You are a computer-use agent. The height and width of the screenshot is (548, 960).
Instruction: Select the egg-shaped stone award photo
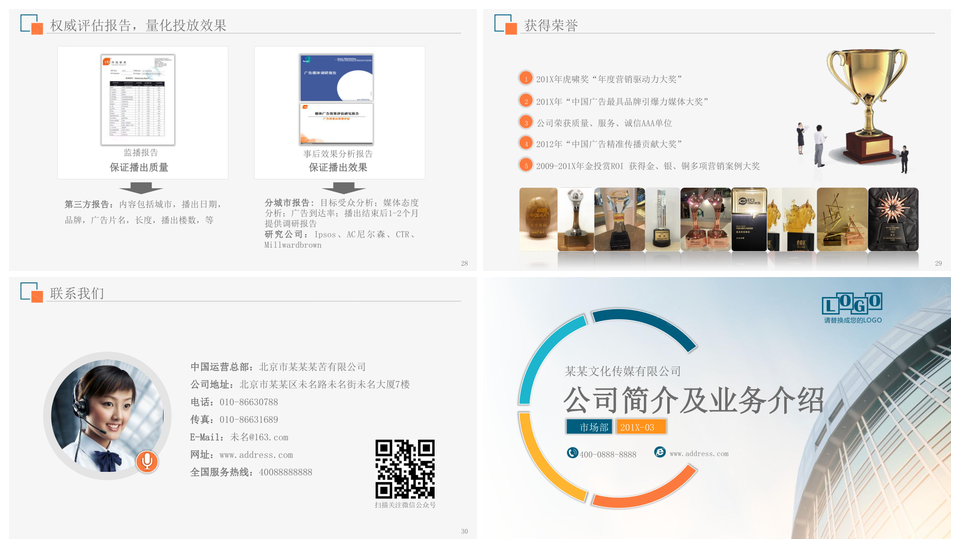[x=538, y=219]
